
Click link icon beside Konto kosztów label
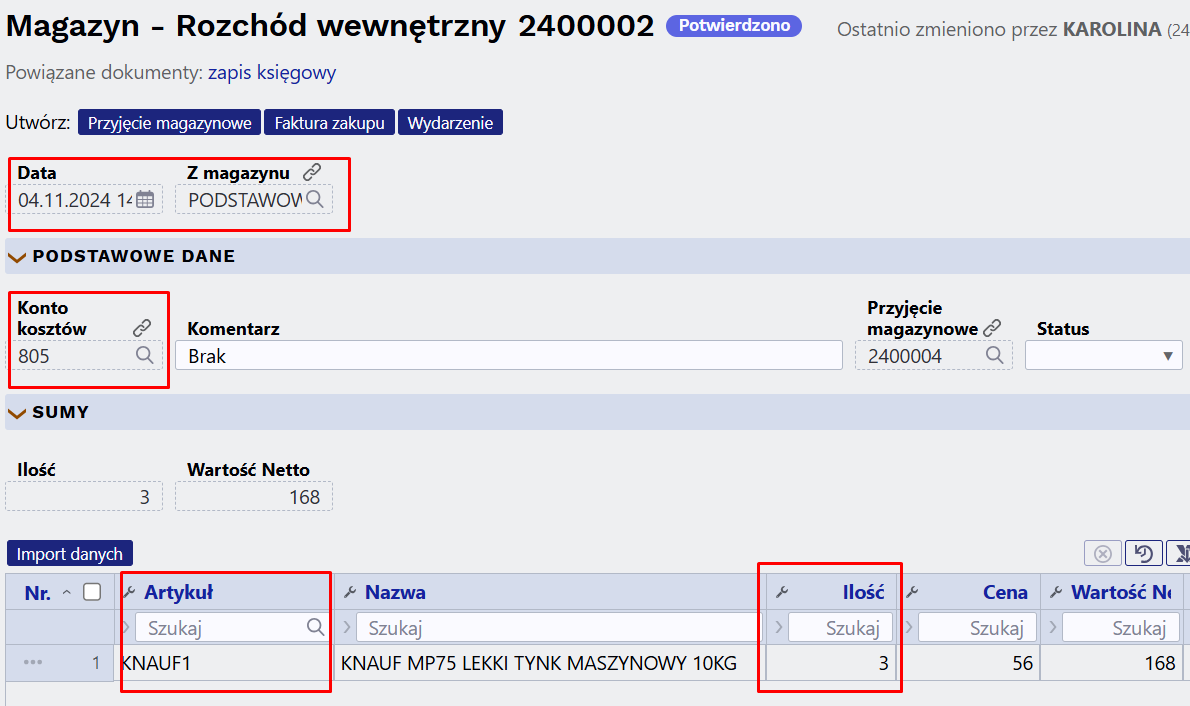tap(142, 328)
